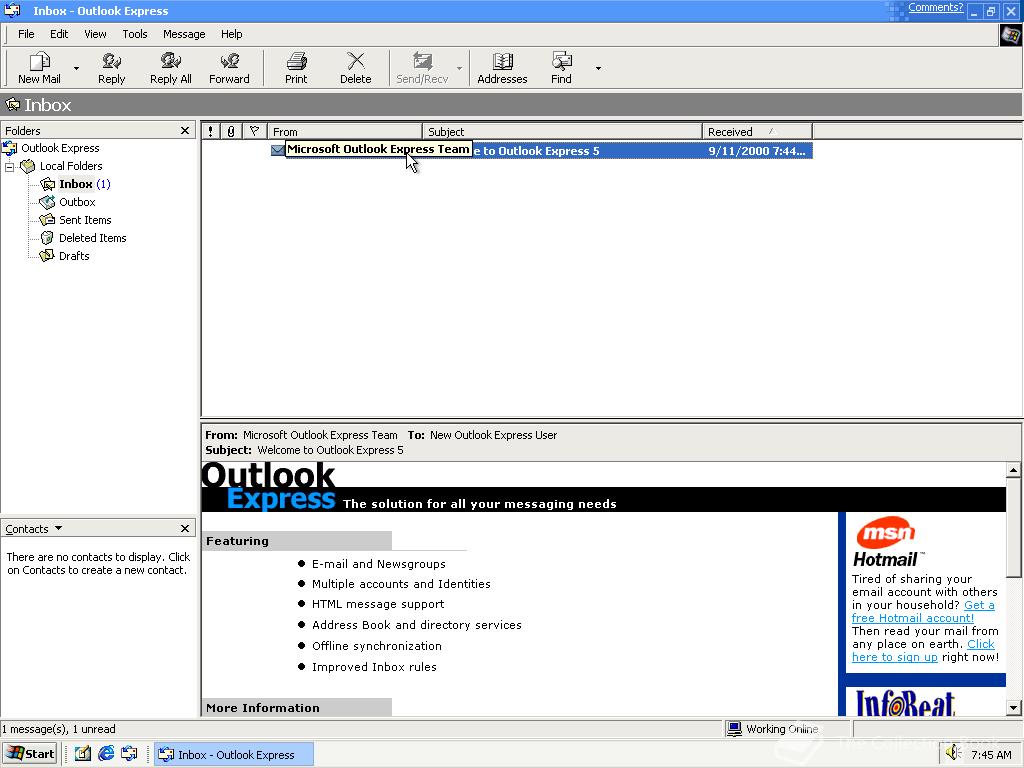
Task: Click the 7:45 AM system clock
Action: 991,755
